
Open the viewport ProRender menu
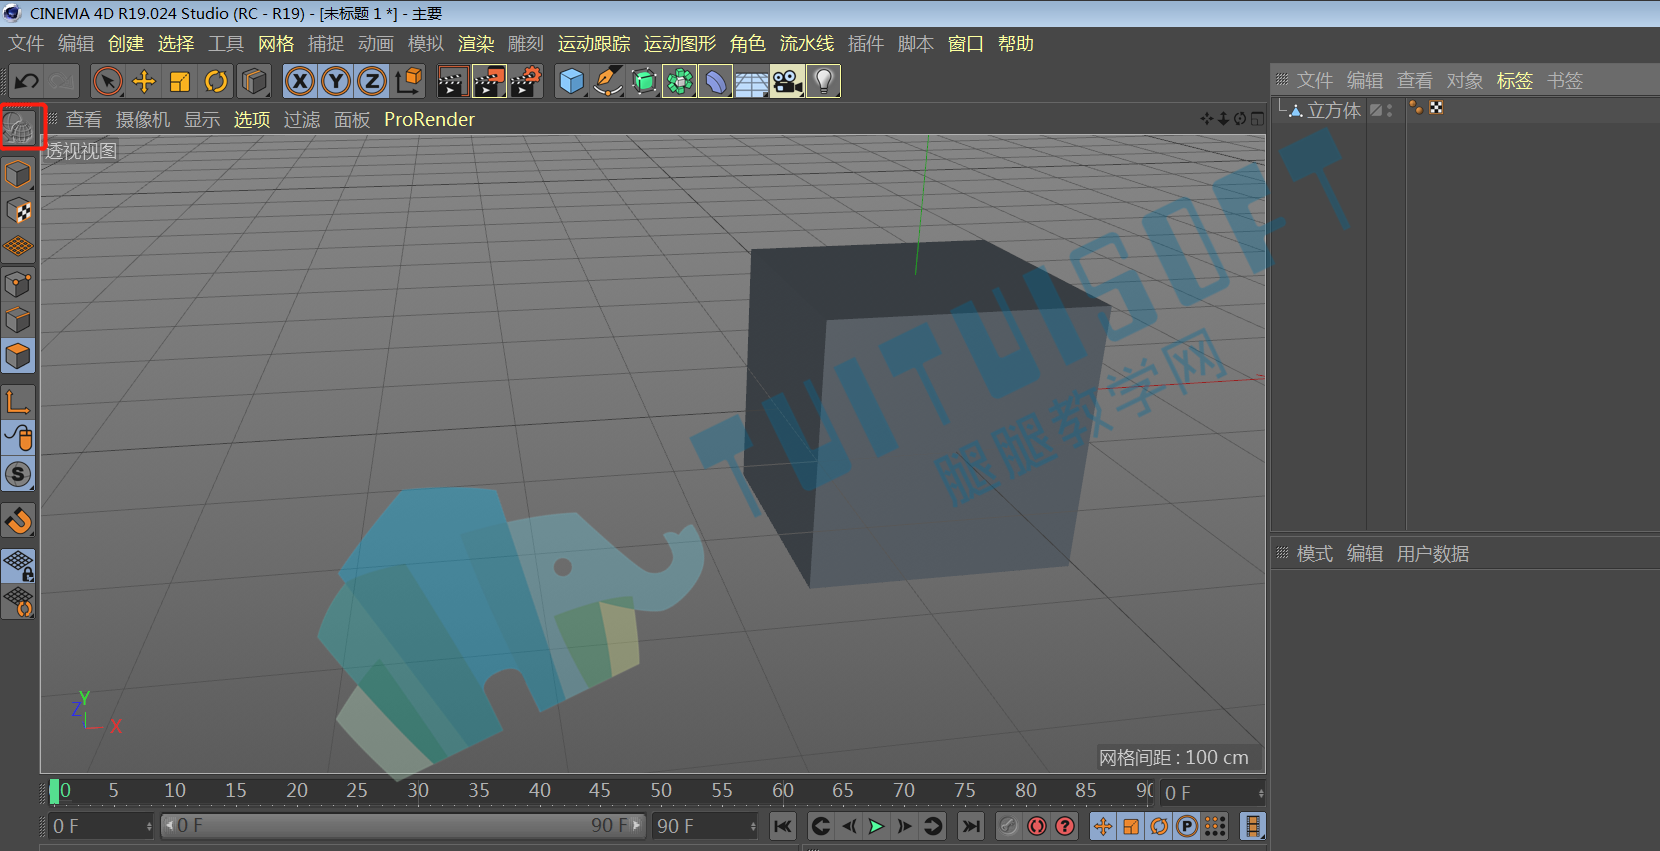[429, 120]
